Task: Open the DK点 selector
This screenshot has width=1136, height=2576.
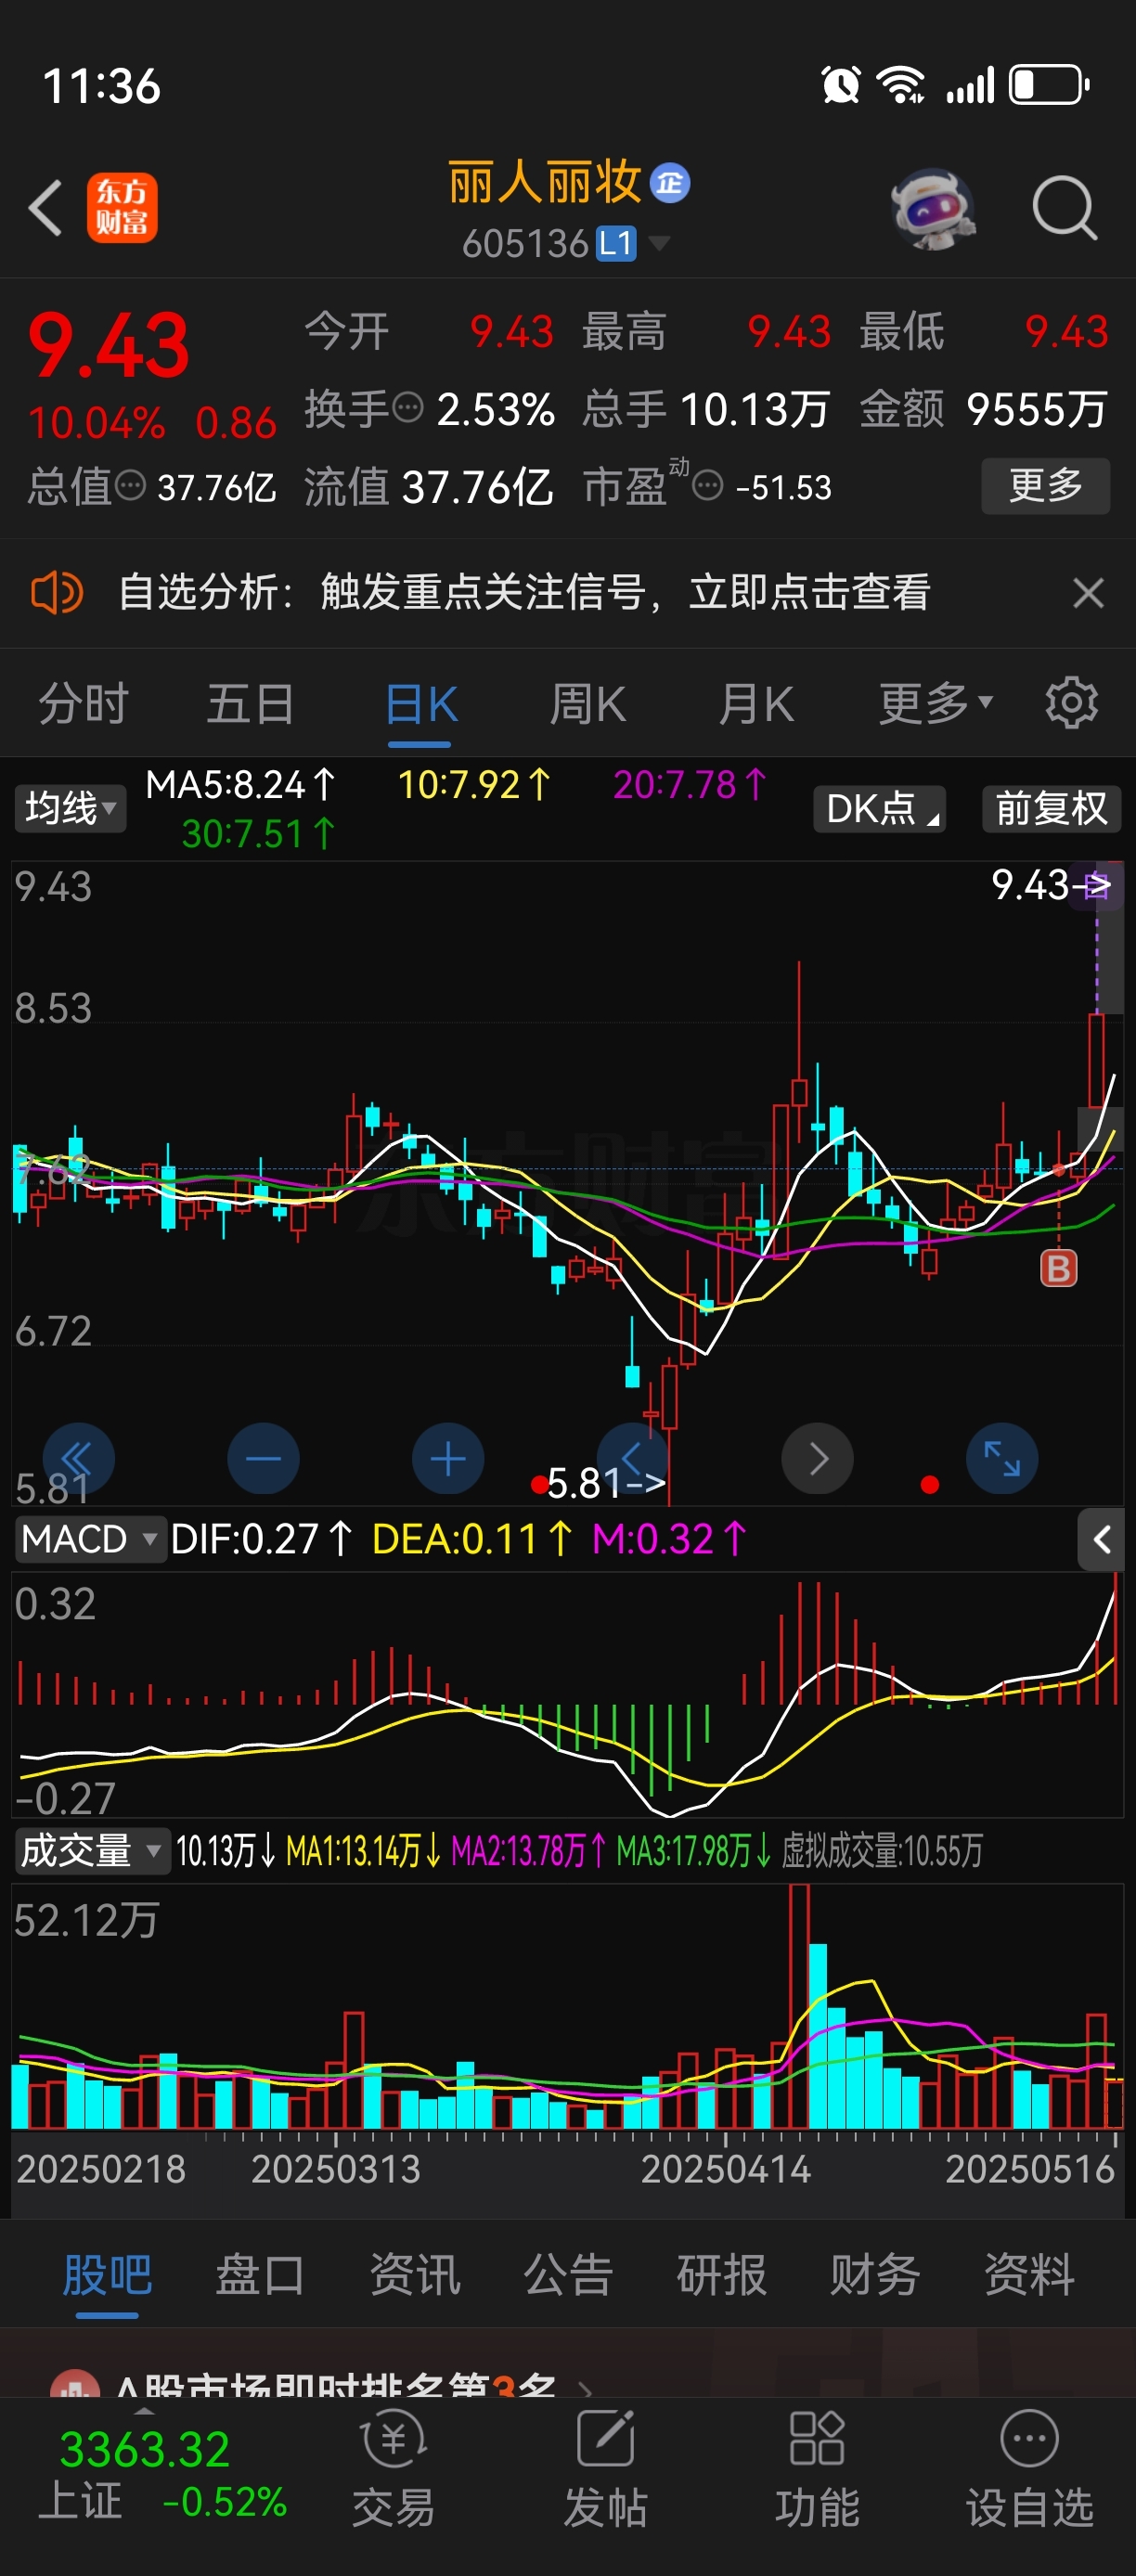Action: coord(880,808)
